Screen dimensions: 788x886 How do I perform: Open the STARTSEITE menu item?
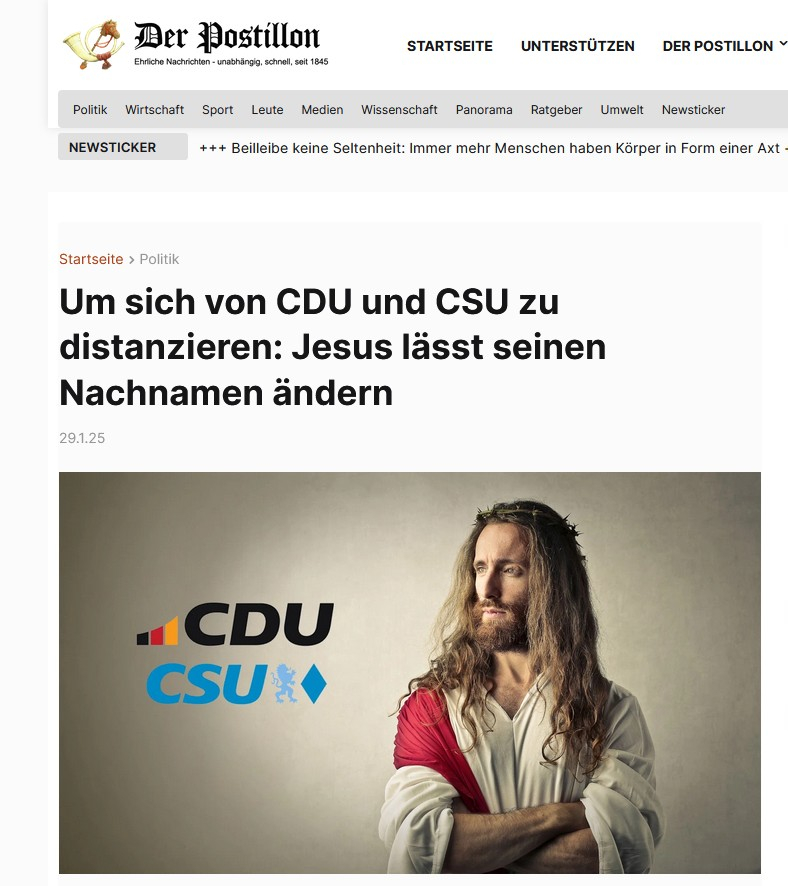click(450, 46)
